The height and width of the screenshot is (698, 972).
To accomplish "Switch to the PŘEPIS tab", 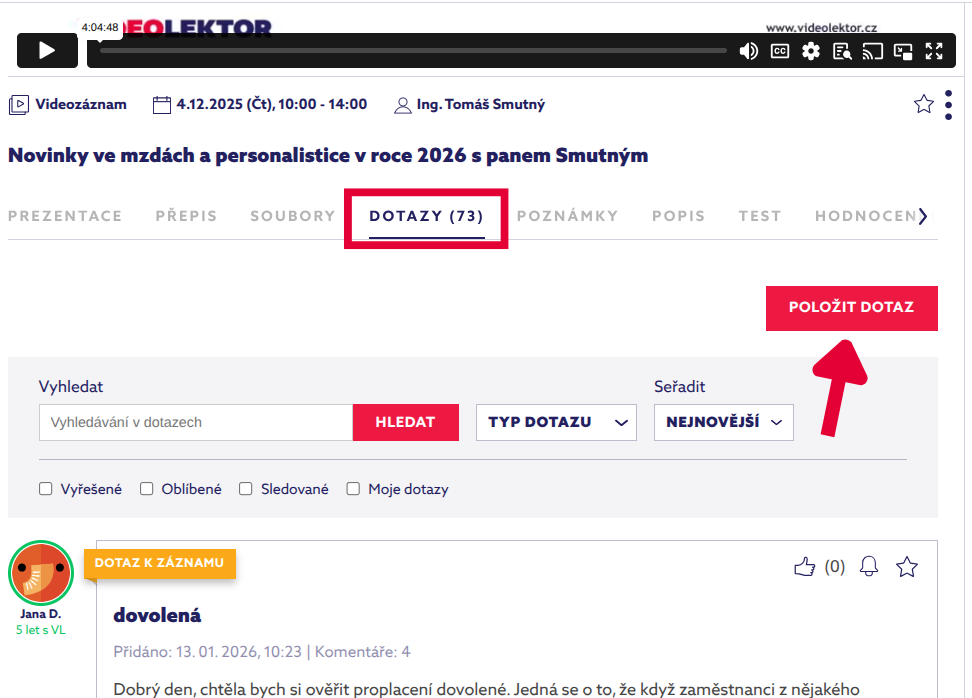I will (186, 215).
